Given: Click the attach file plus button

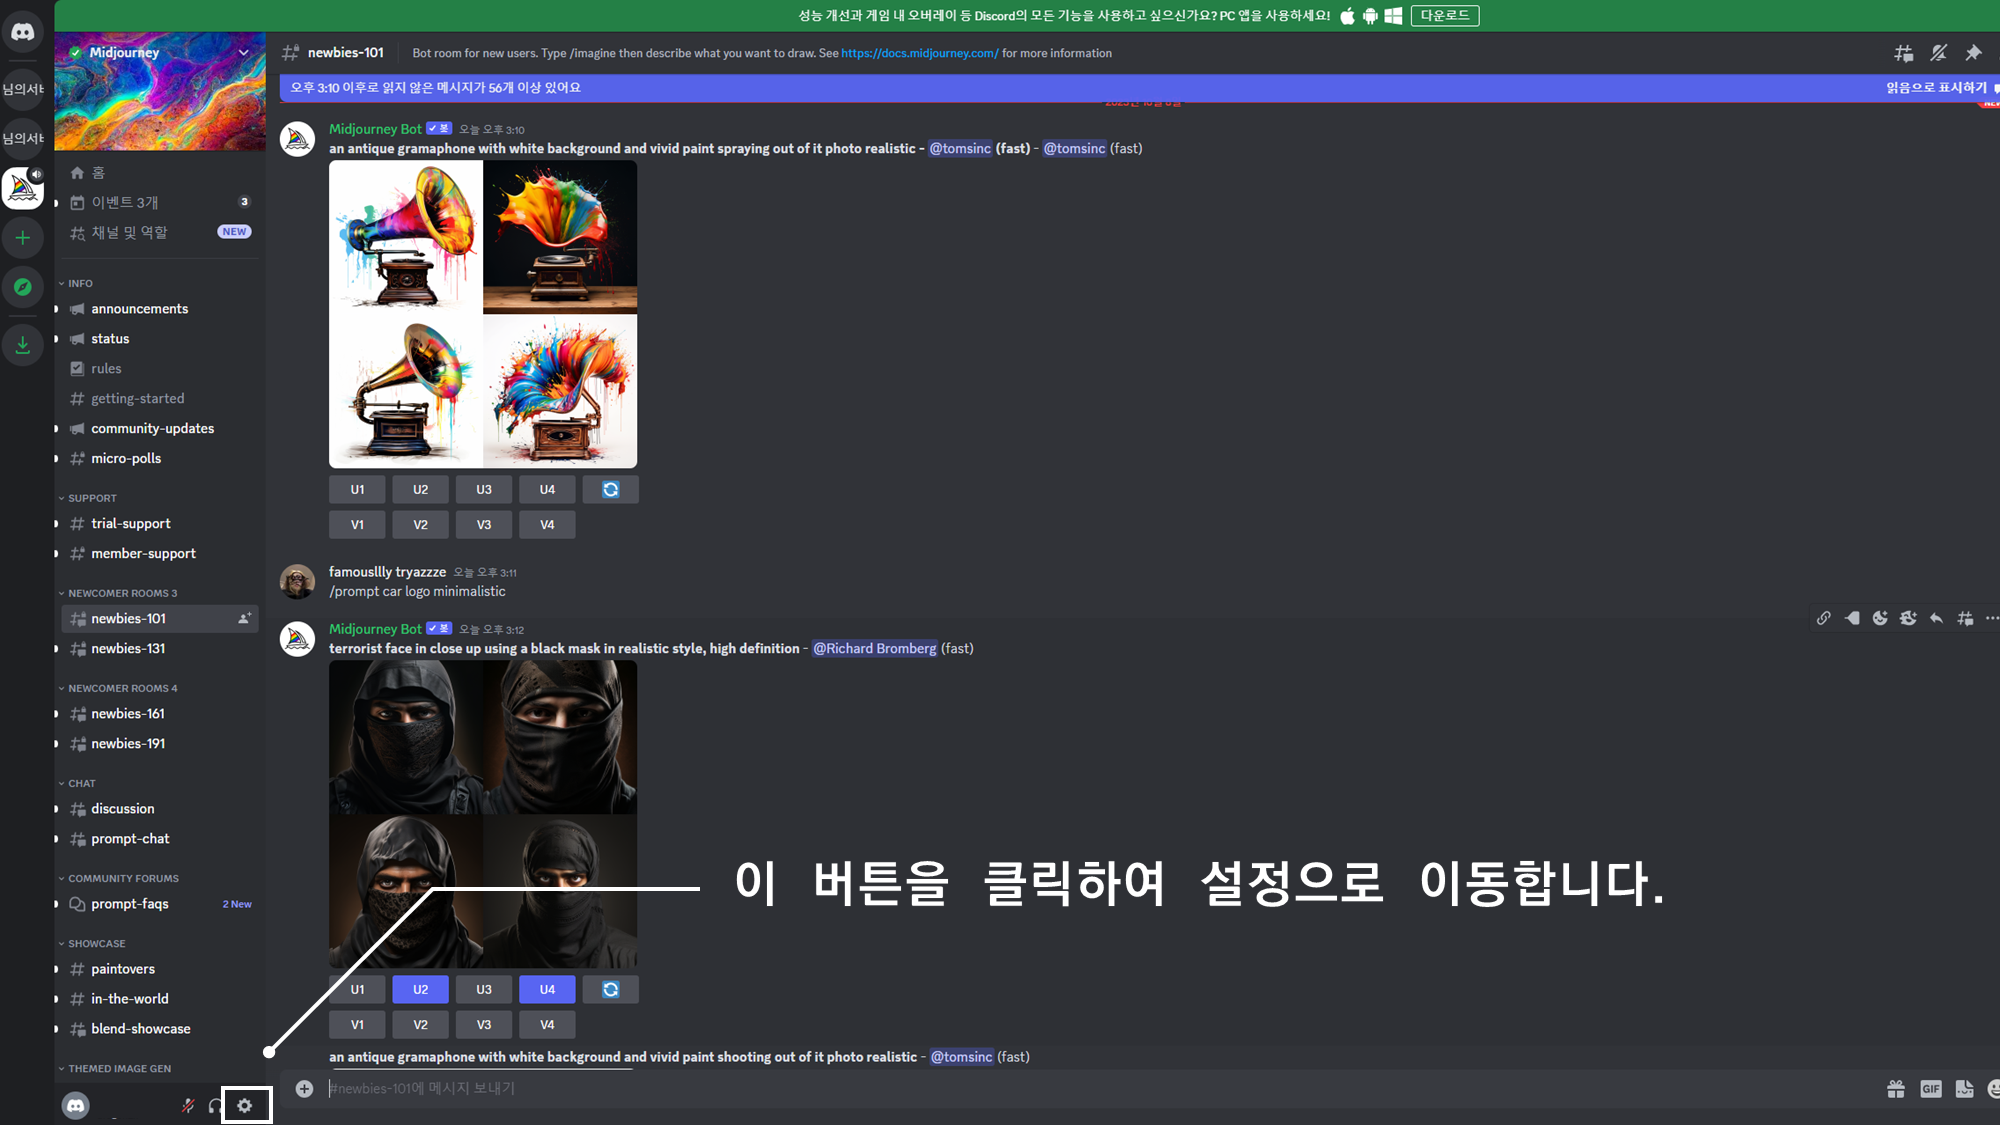Looking at the screenshot, I should 304,1089.
